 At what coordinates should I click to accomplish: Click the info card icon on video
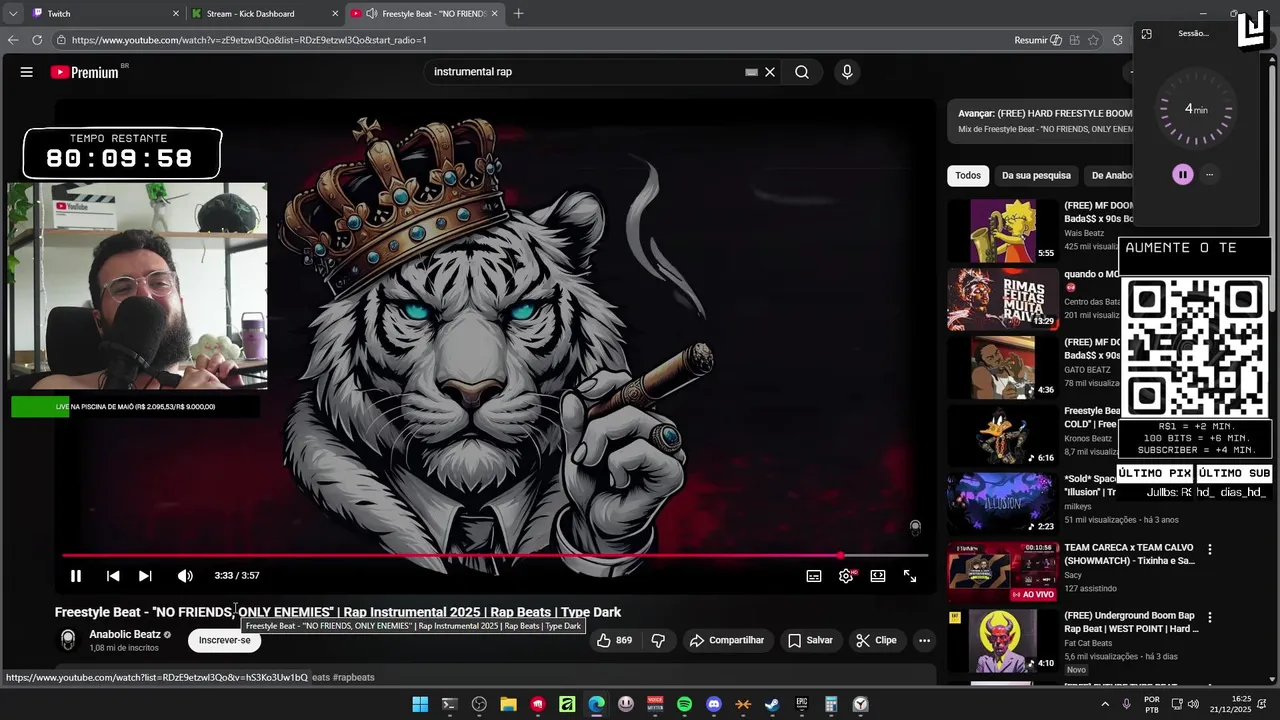tap(914, 527)
